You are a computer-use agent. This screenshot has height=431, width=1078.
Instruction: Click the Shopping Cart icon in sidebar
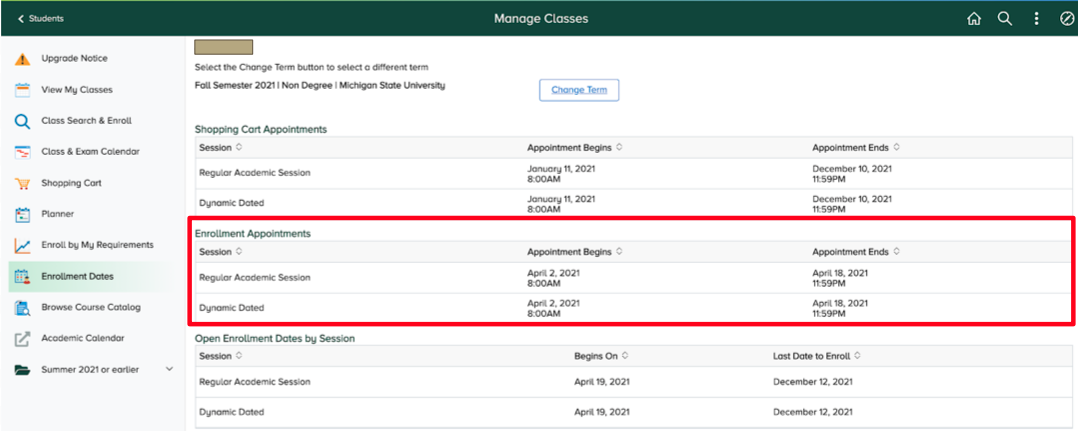pyautogui.click(x=22, y=184)
